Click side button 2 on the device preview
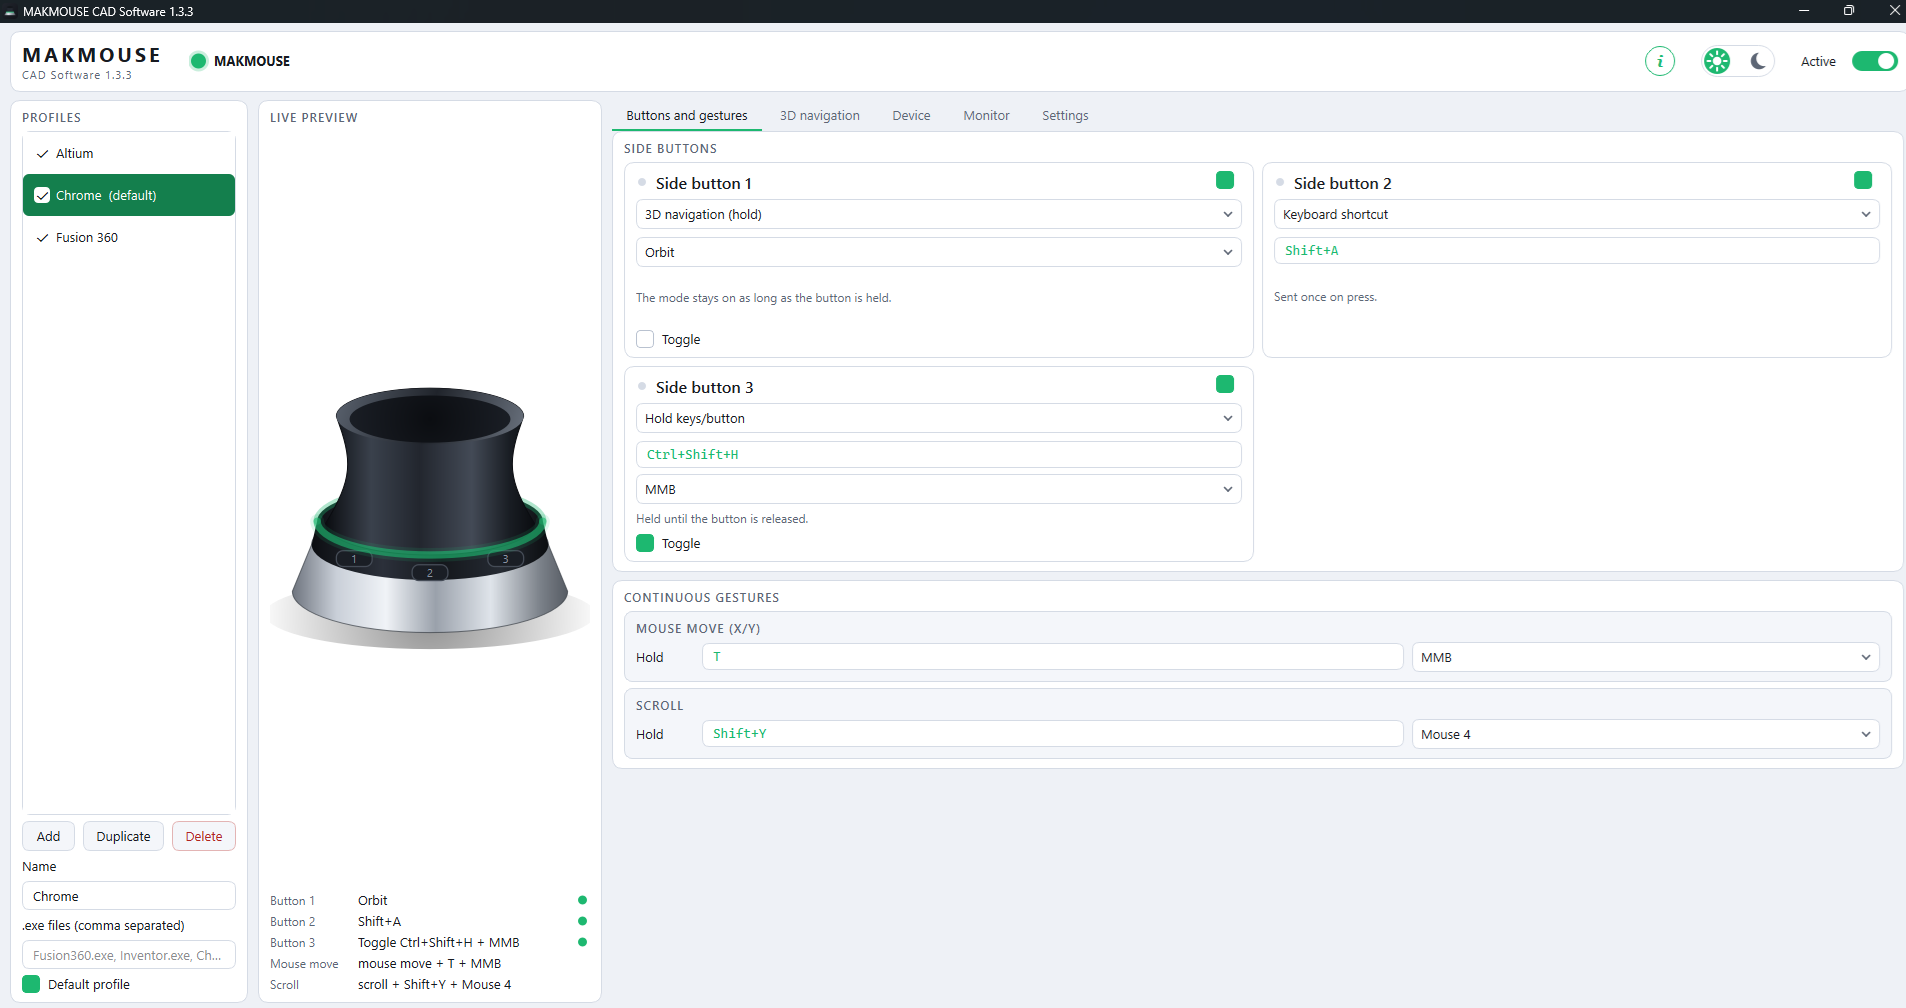1906x1008 pixels. (430, 573)
